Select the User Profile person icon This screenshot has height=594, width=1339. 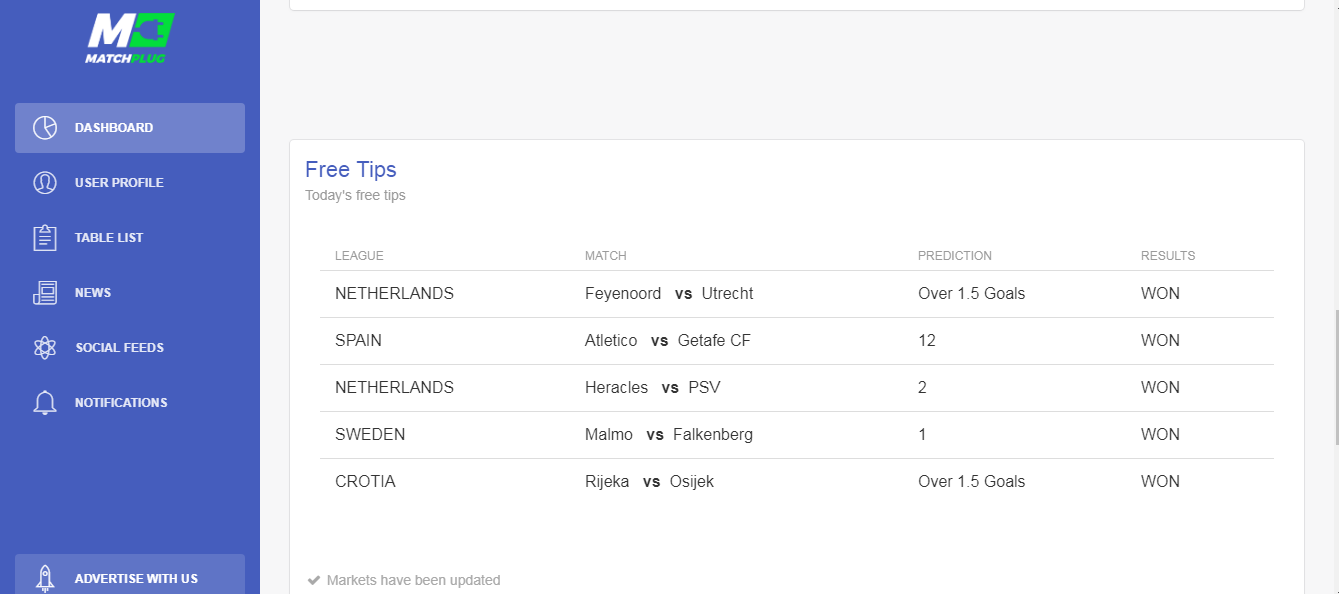tap(45, 183)
